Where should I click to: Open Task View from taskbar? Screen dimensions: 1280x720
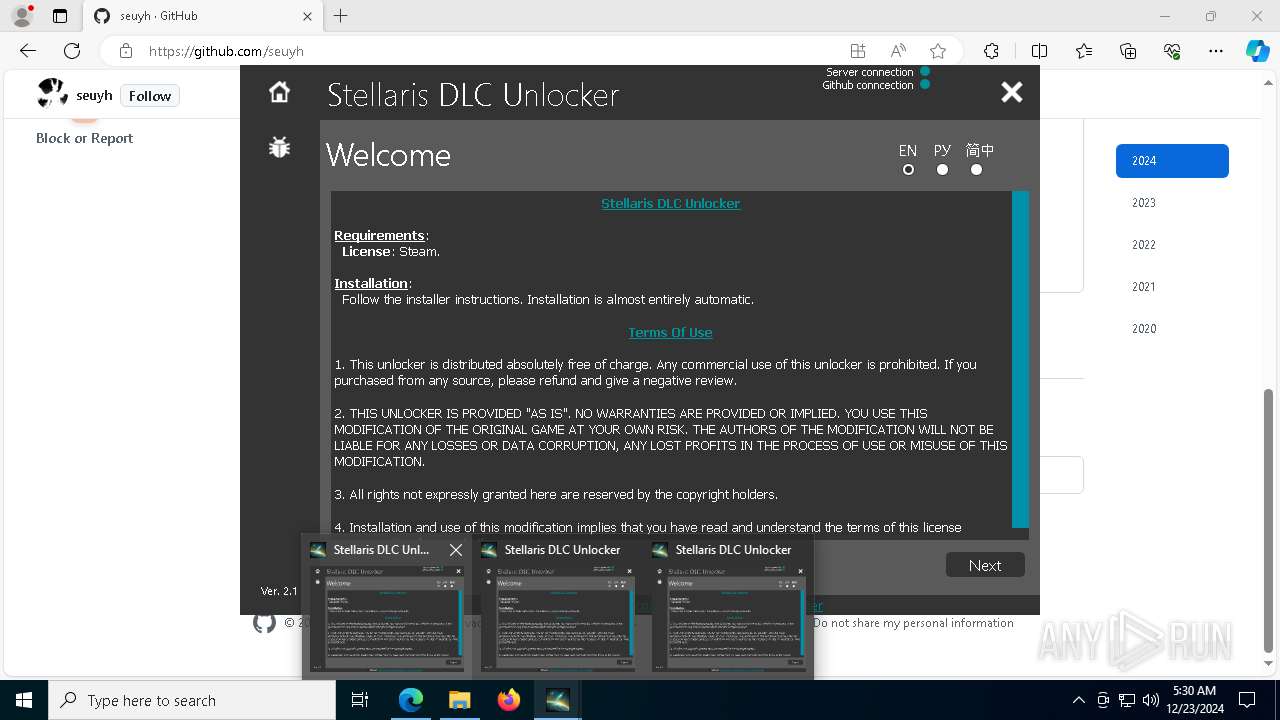(360, 700)
